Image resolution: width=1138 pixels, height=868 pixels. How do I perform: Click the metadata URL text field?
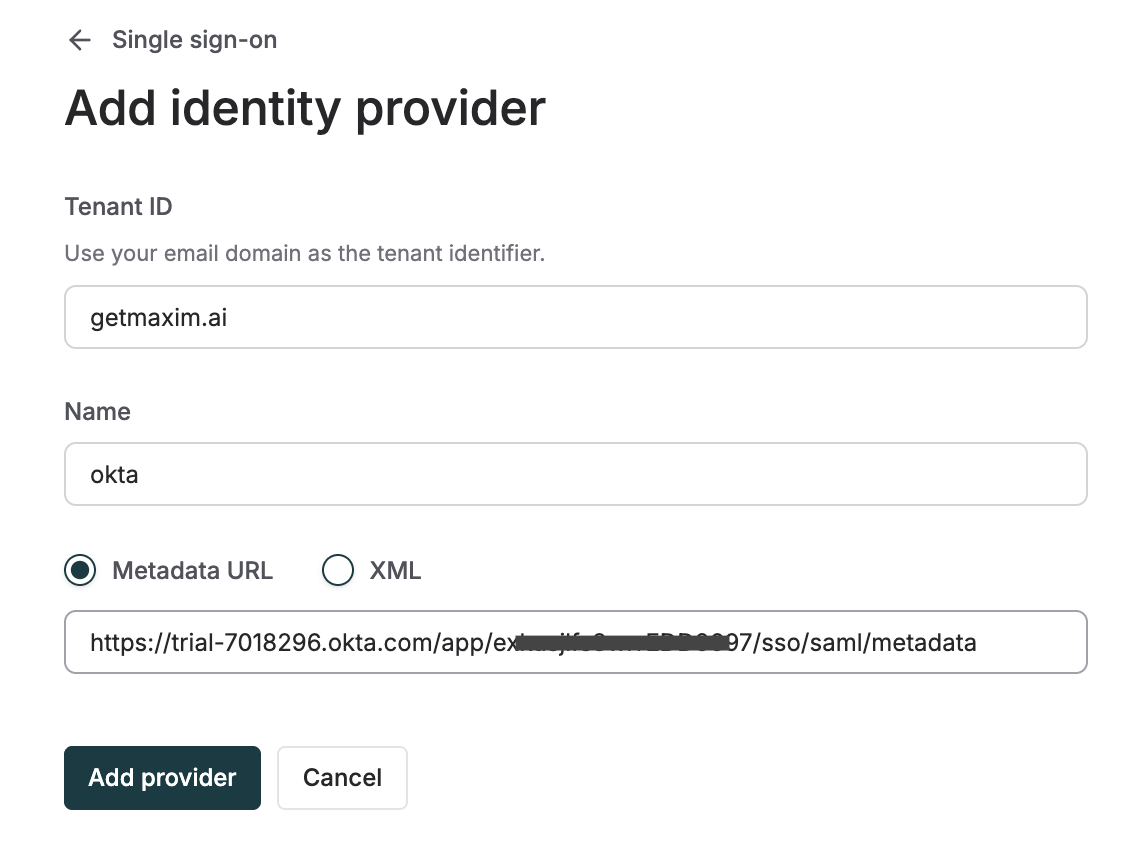[x=575, y=642]
